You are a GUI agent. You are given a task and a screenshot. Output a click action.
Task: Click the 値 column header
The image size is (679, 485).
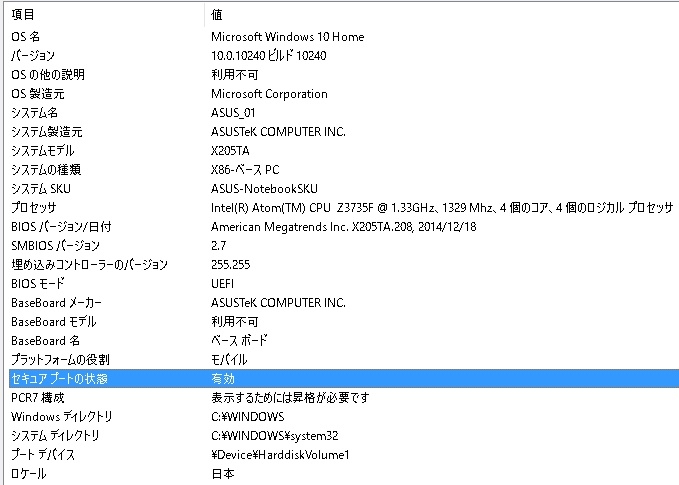click(218, 15)
